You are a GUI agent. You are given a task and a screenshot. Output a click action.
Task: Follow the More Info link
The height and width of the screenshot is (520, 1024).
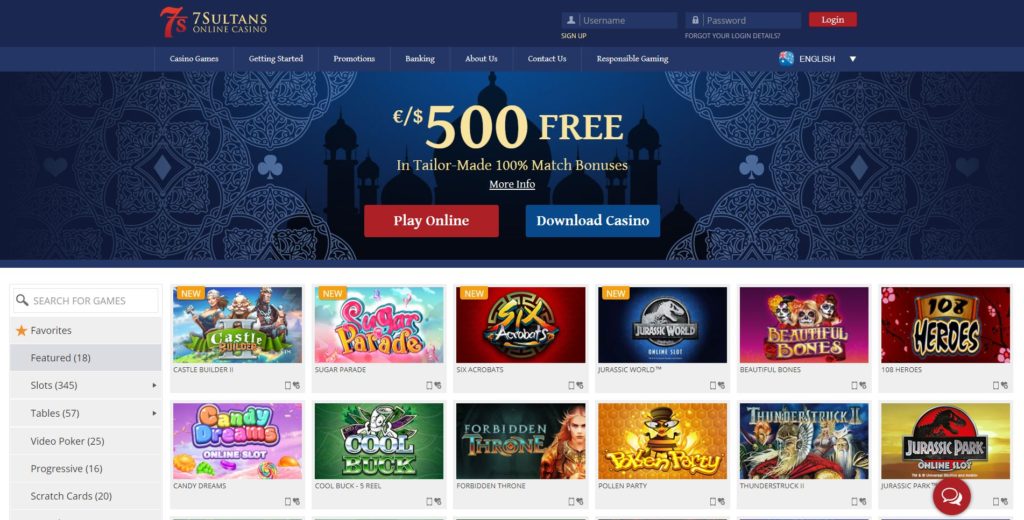tap(512, 184)
